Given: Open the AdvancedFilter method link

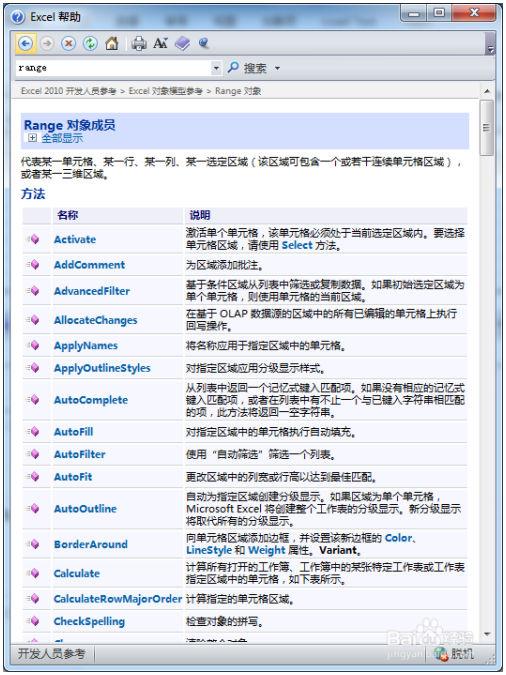Looking at the screenshot, I should 92,291.
